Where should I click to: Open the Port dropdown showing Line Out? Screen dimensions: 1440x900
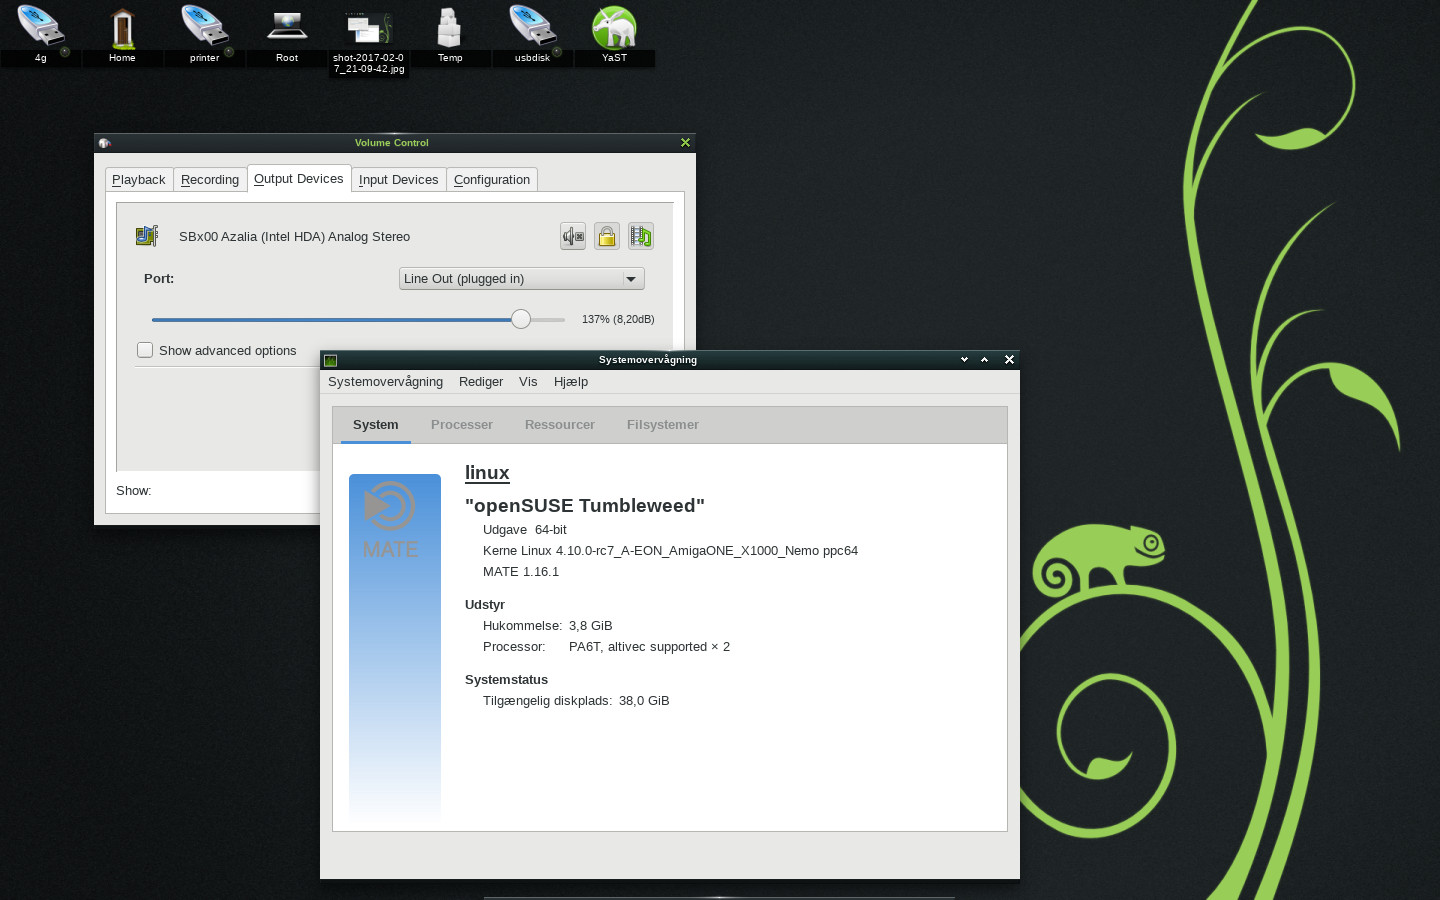point(521,279)
